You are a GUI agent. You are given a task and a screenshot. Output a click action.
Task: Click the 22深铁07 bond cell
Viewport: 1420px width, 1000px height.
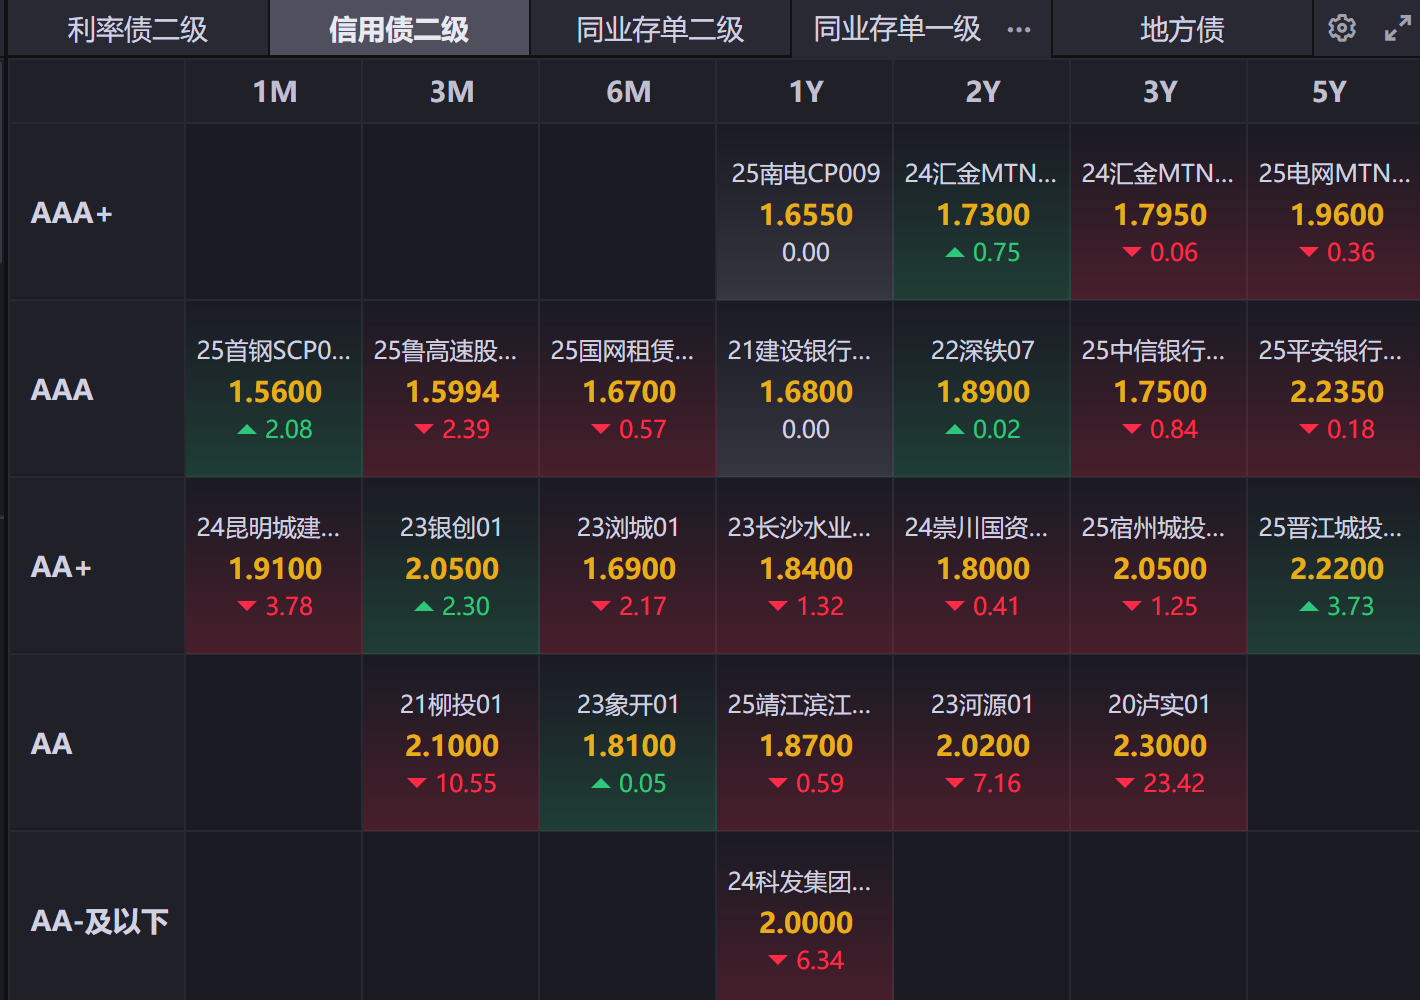click(982, 390)
